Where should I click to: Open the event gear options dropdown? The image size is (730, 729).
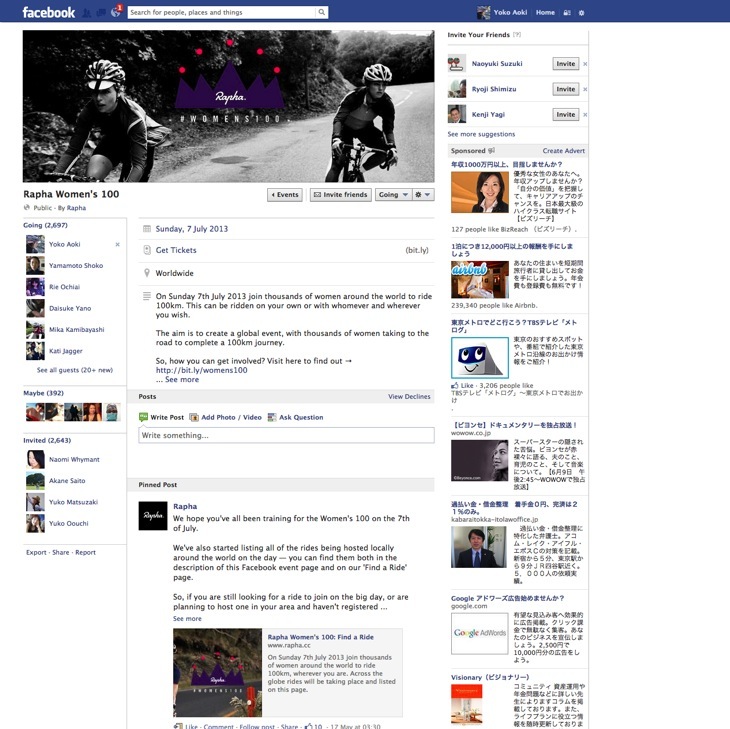coord(423,195)
